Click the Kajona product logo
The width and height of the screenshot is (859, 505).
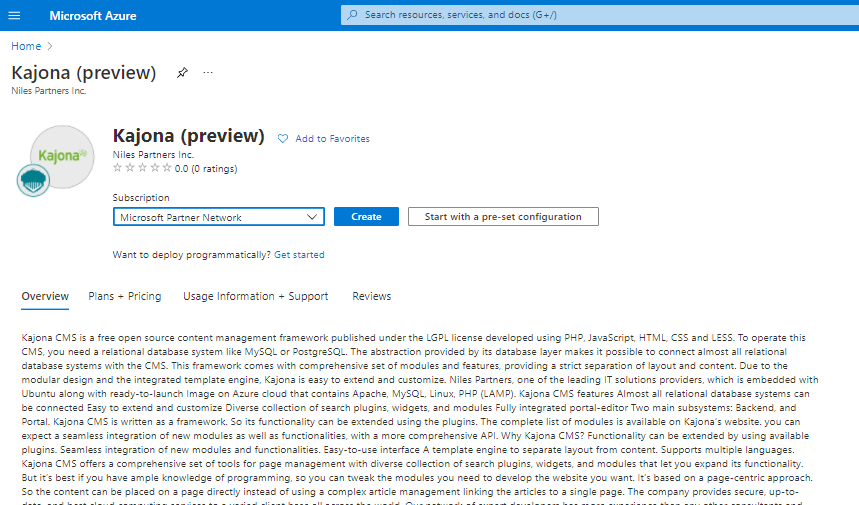(61, 156)
